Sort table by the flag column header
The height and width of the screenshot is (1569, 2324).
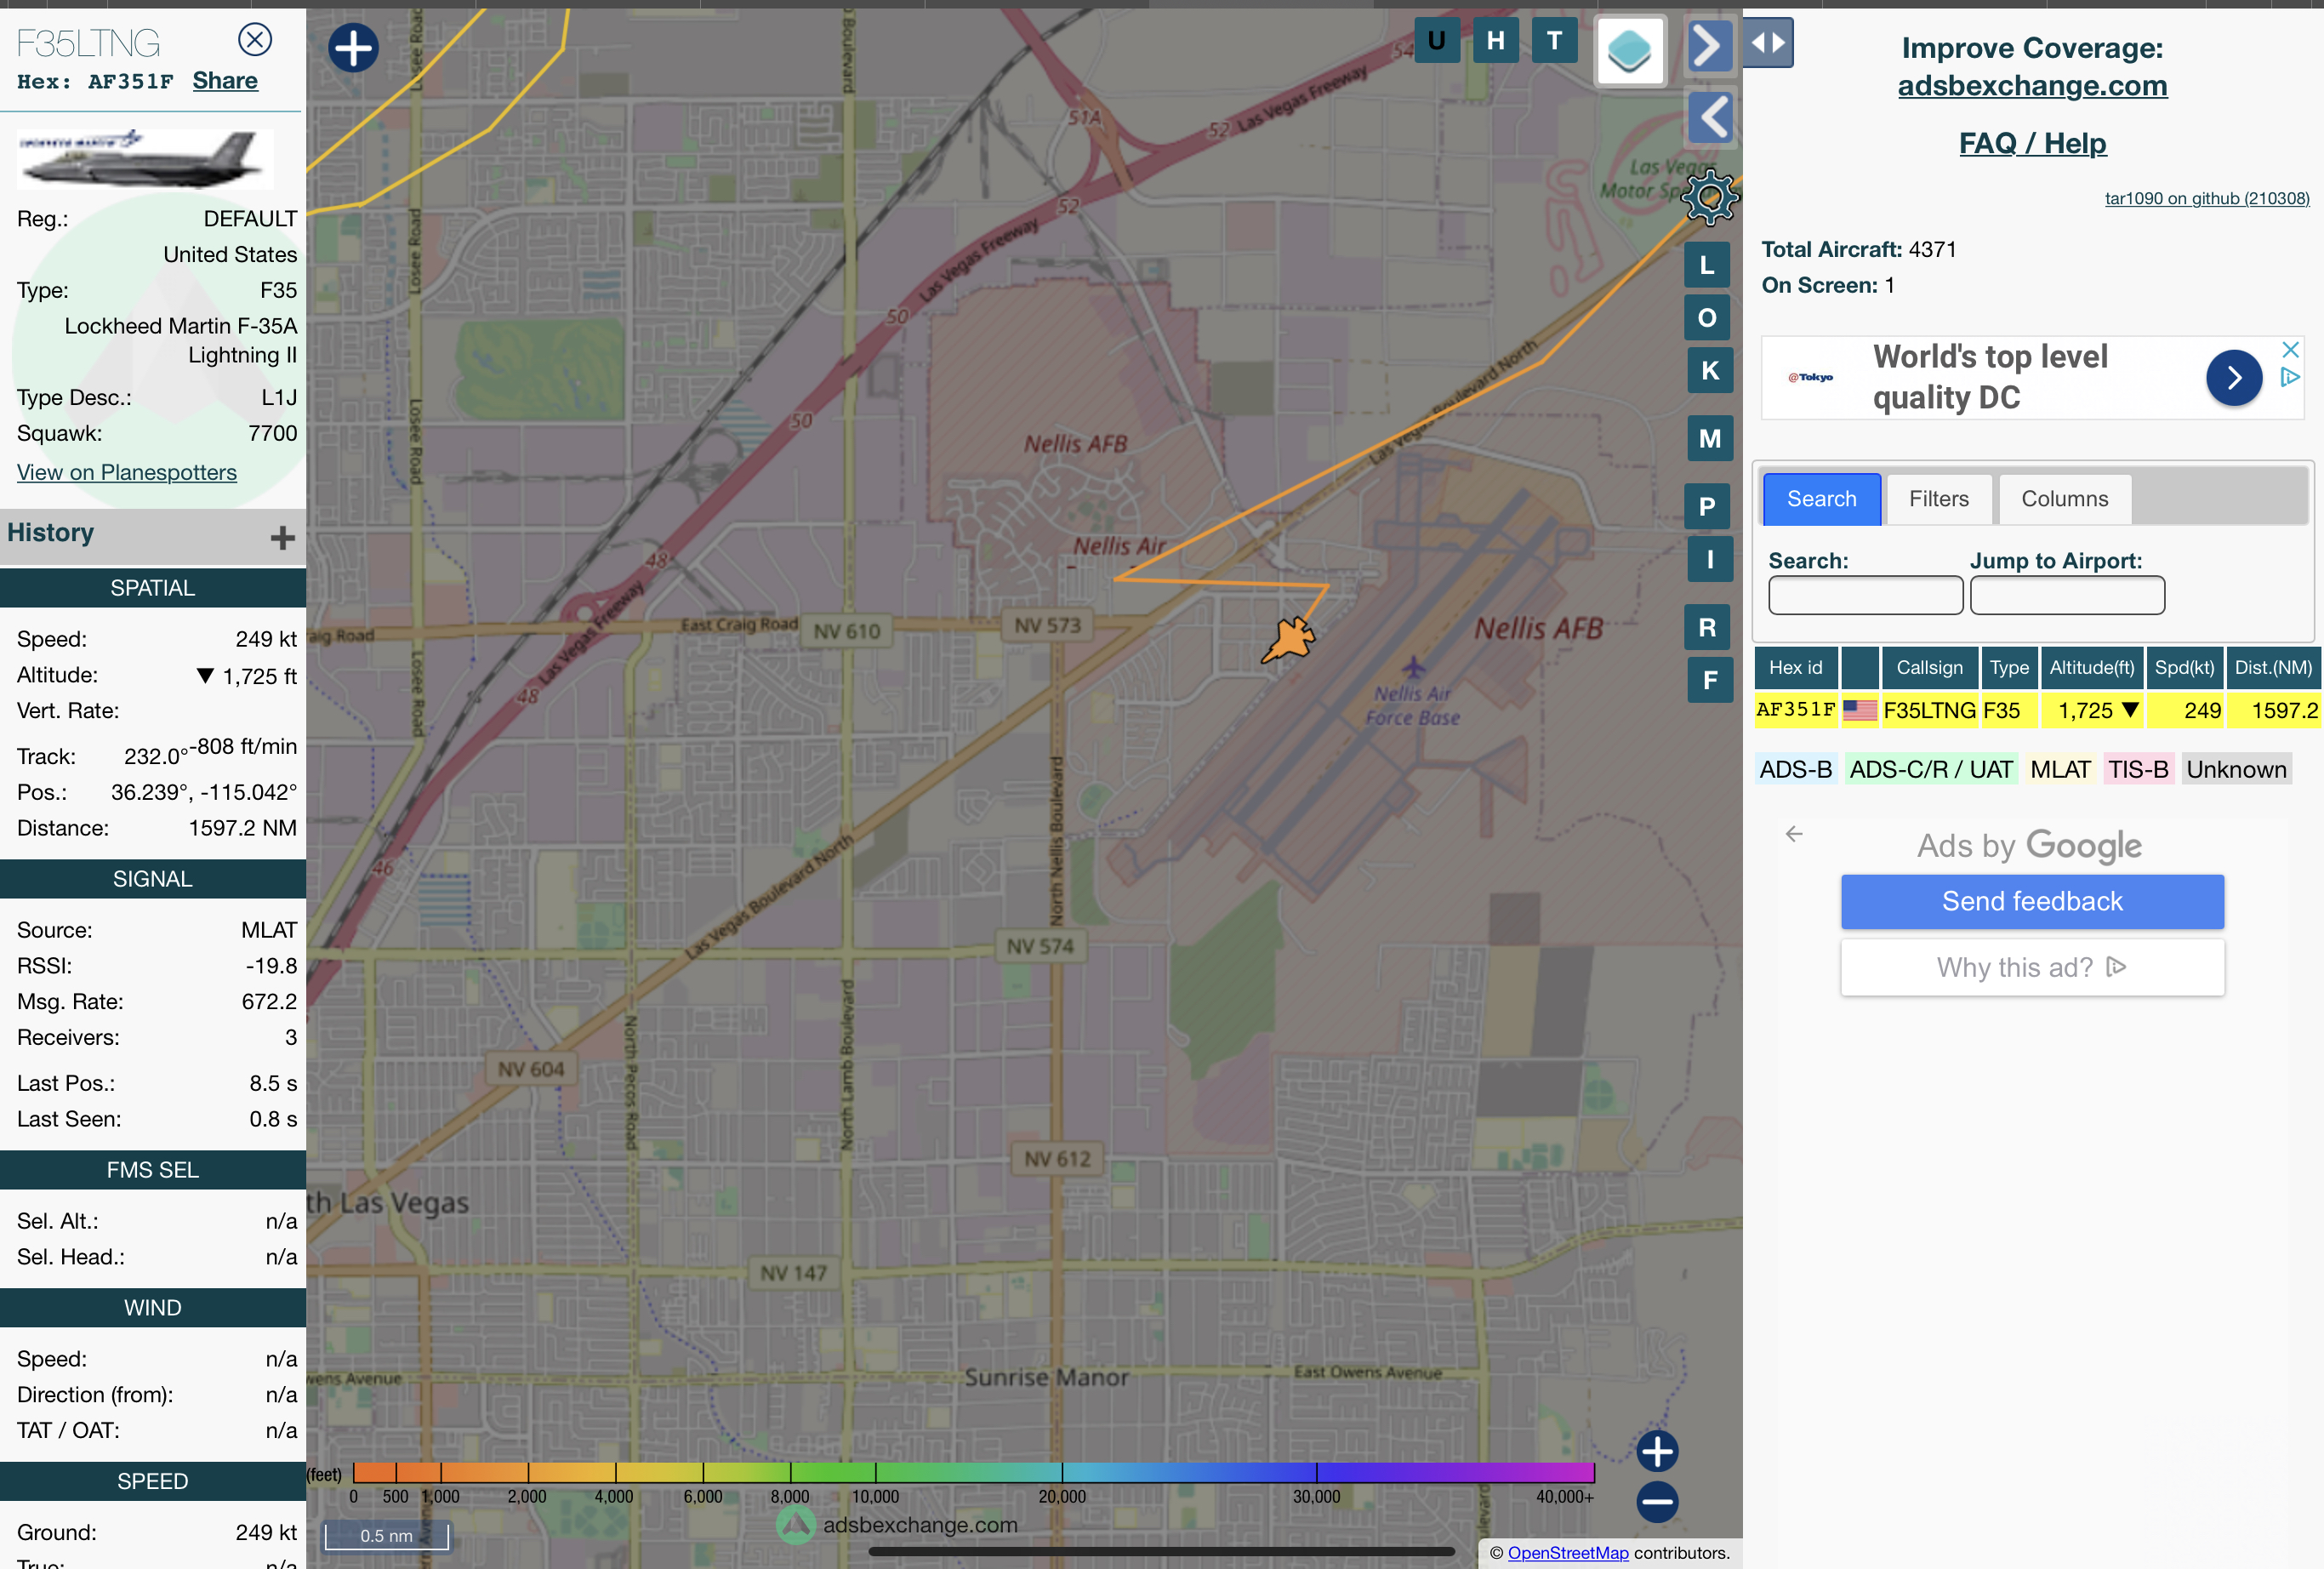[1859, 667]
